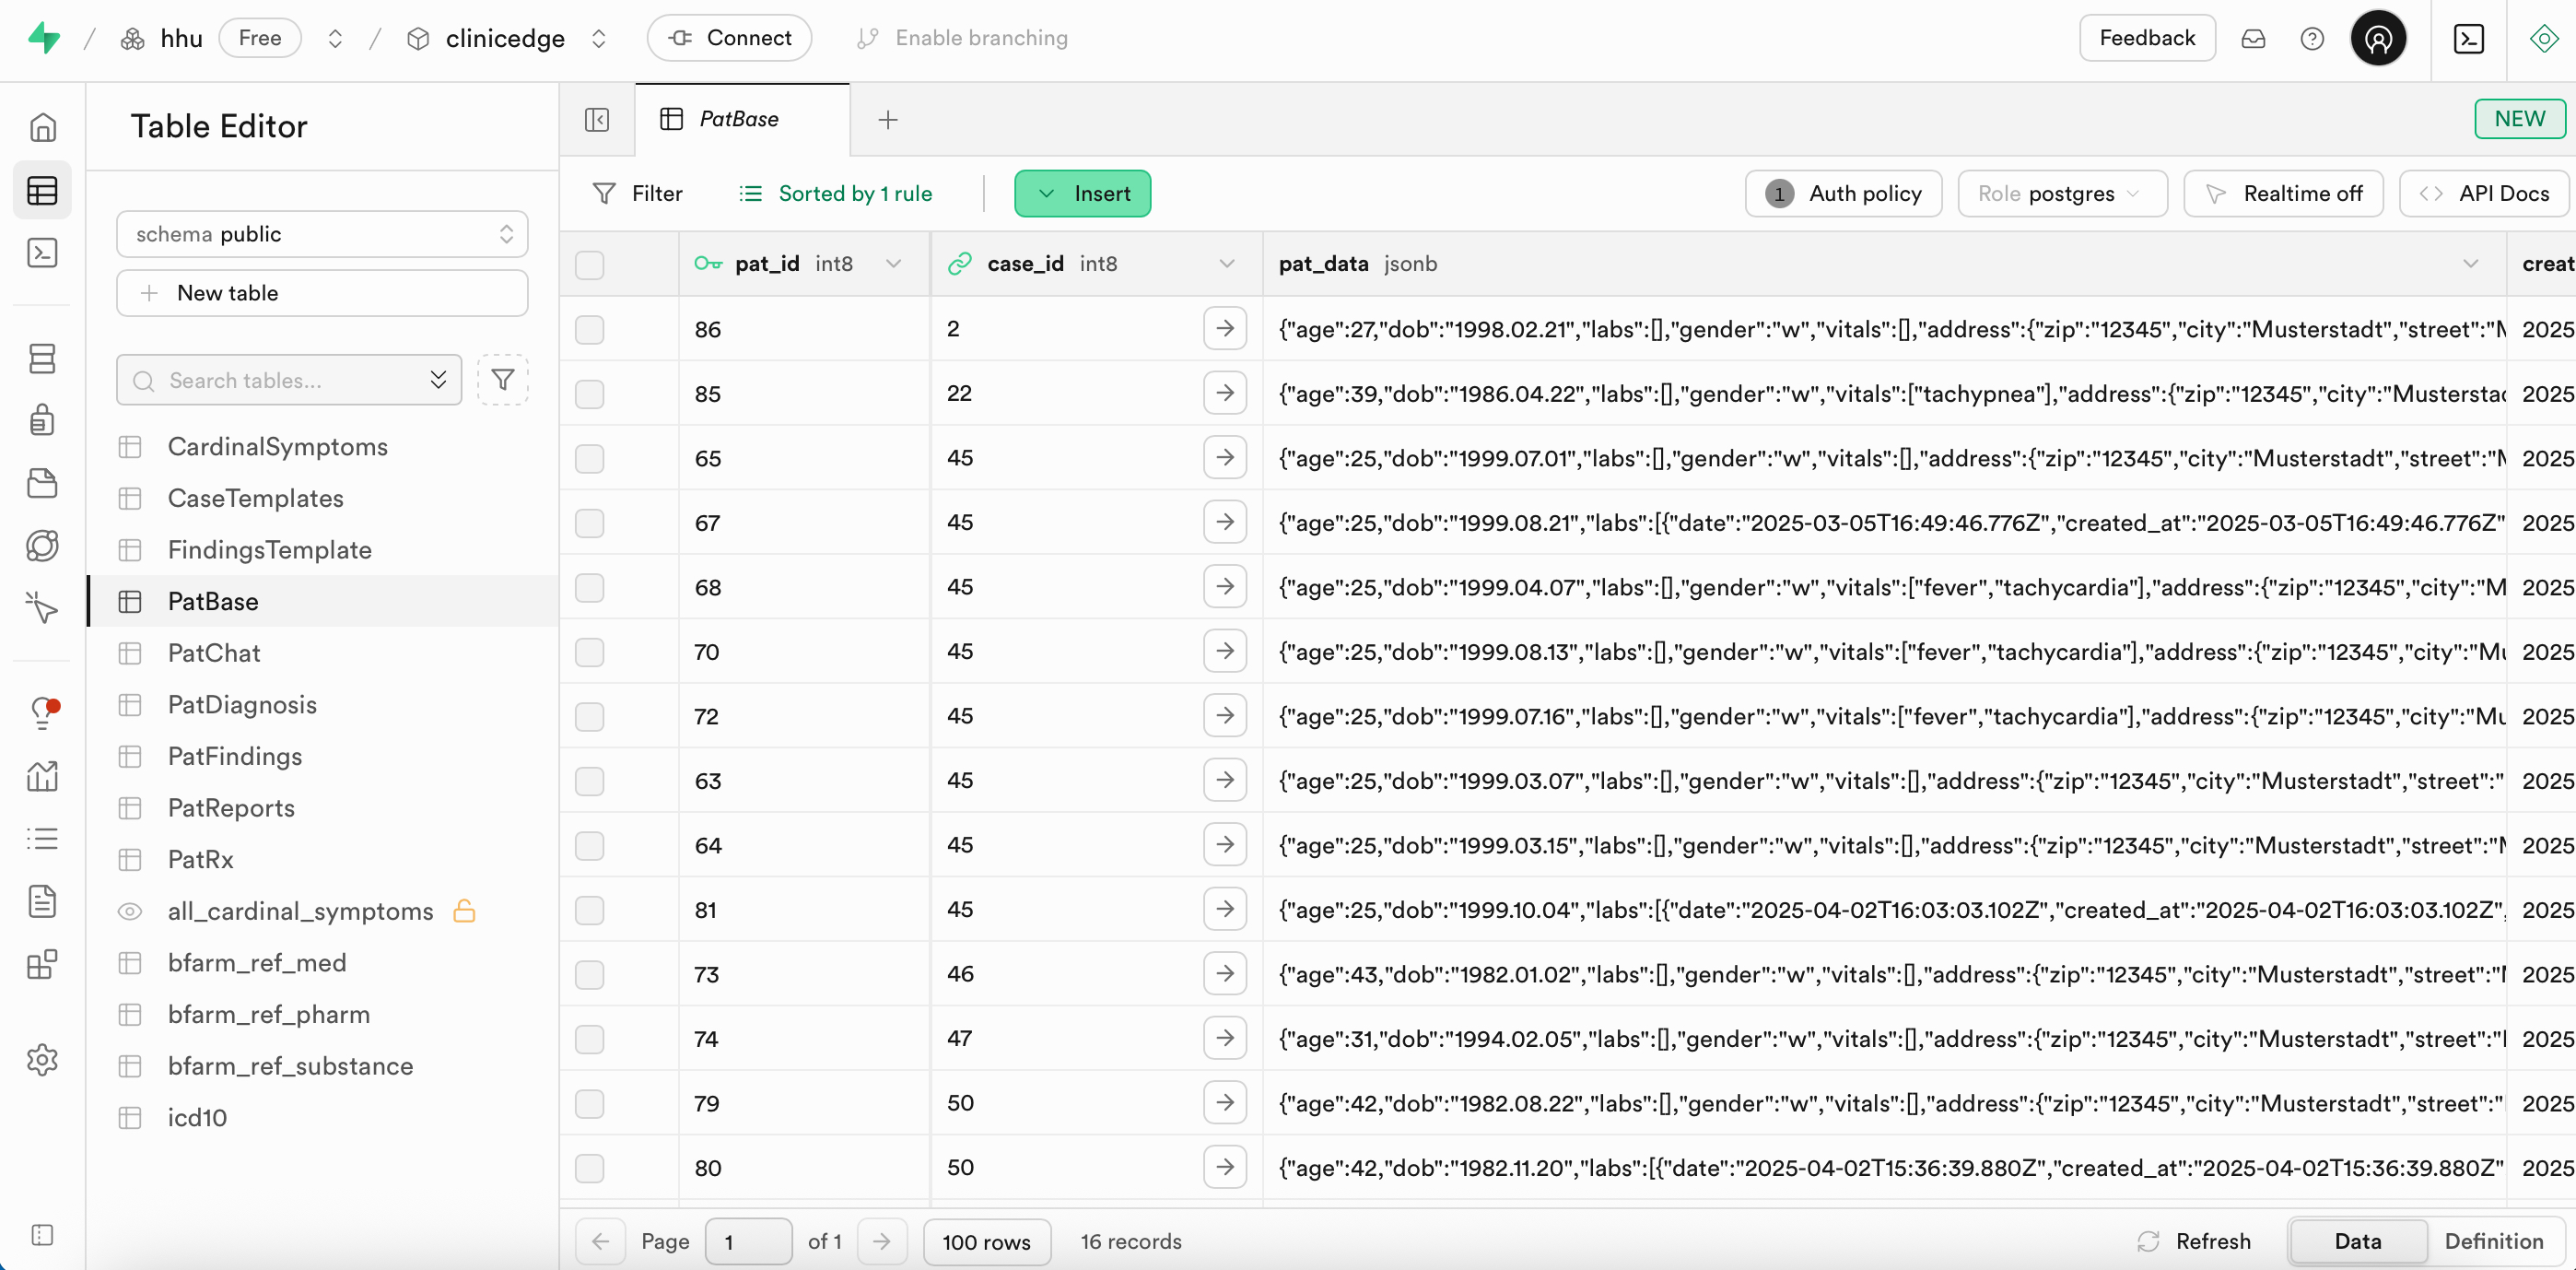Viewport: 2576px width, 1270px height.
Task: Check the row with pat_id 65
Action: click(x=589, y=458)
